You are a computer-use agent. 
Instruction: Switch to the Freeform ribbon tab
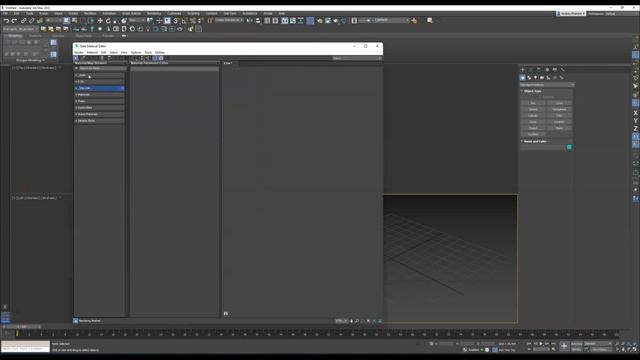[36, 36]
